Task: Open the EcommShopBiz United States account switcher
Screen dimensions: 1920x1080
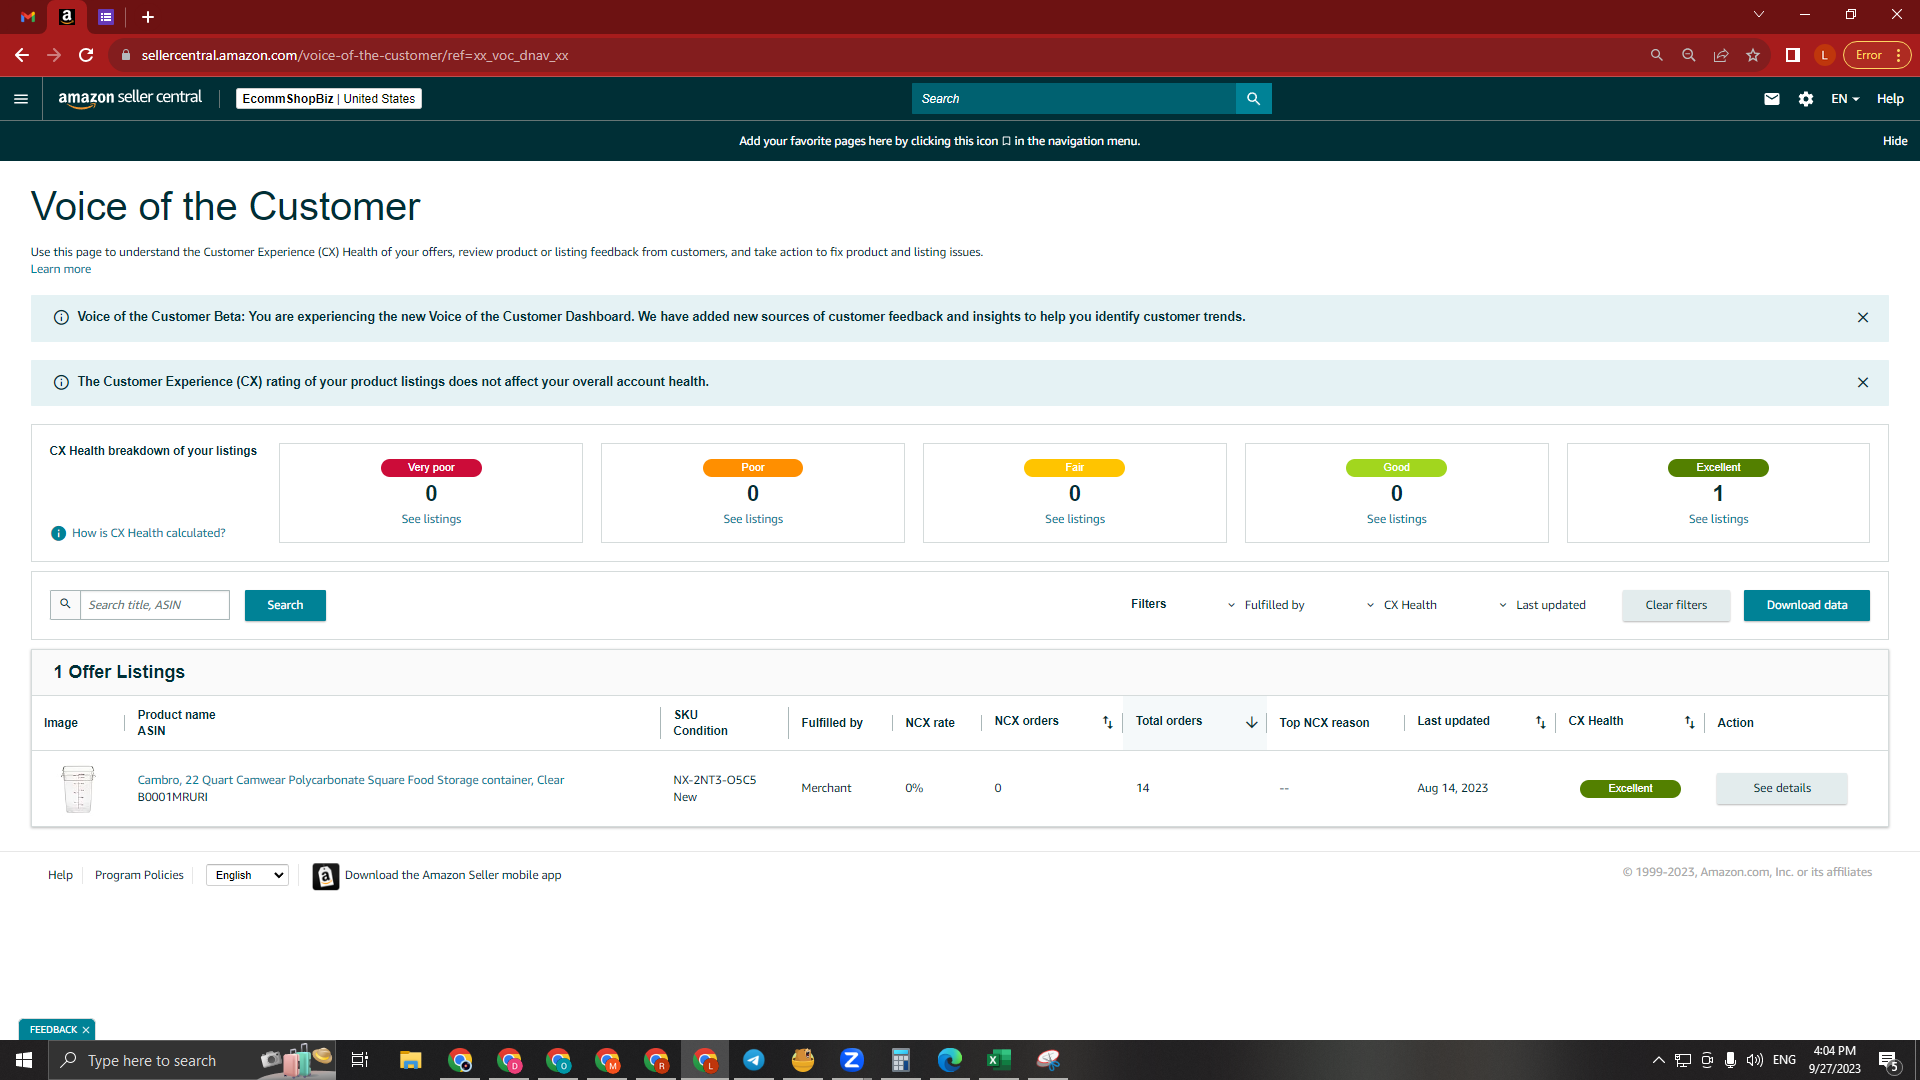Action: (329, 99)
